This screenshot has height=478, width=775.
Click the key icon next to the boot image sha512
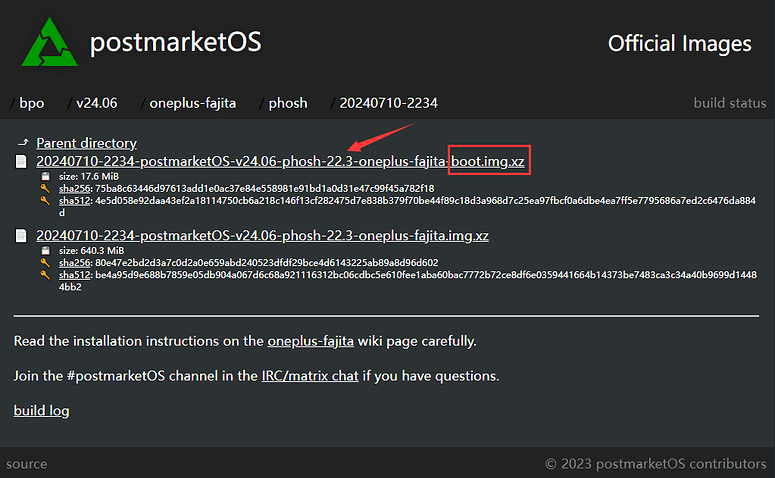pyautogui.click(x=45, y=200)
